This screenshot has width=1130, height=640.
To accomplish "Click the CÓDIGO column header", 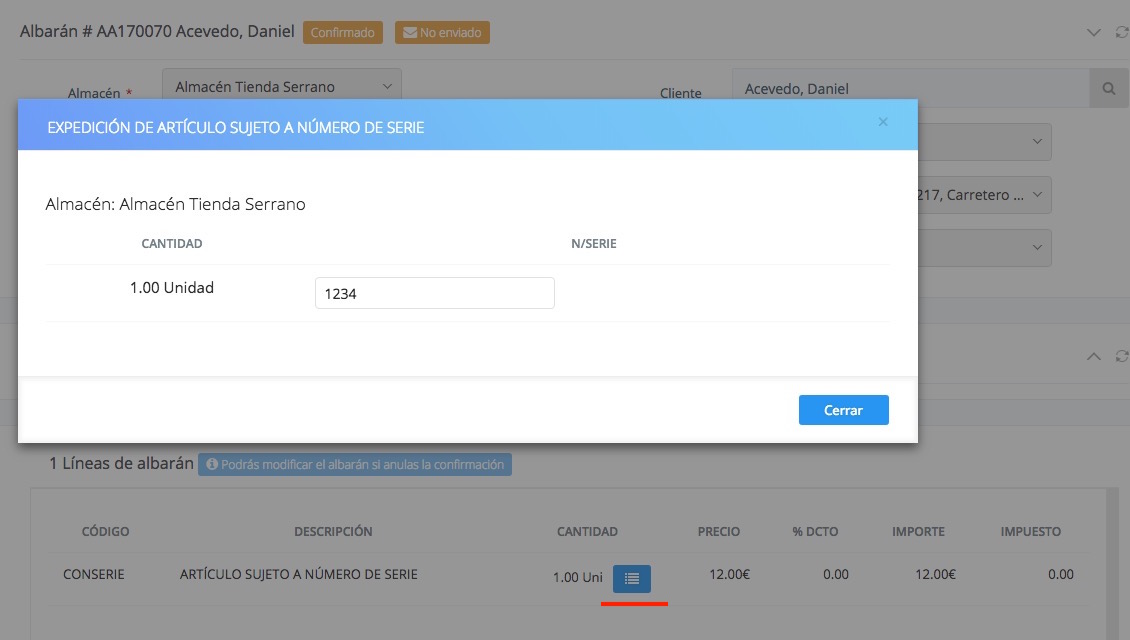I will coord(105,532).
